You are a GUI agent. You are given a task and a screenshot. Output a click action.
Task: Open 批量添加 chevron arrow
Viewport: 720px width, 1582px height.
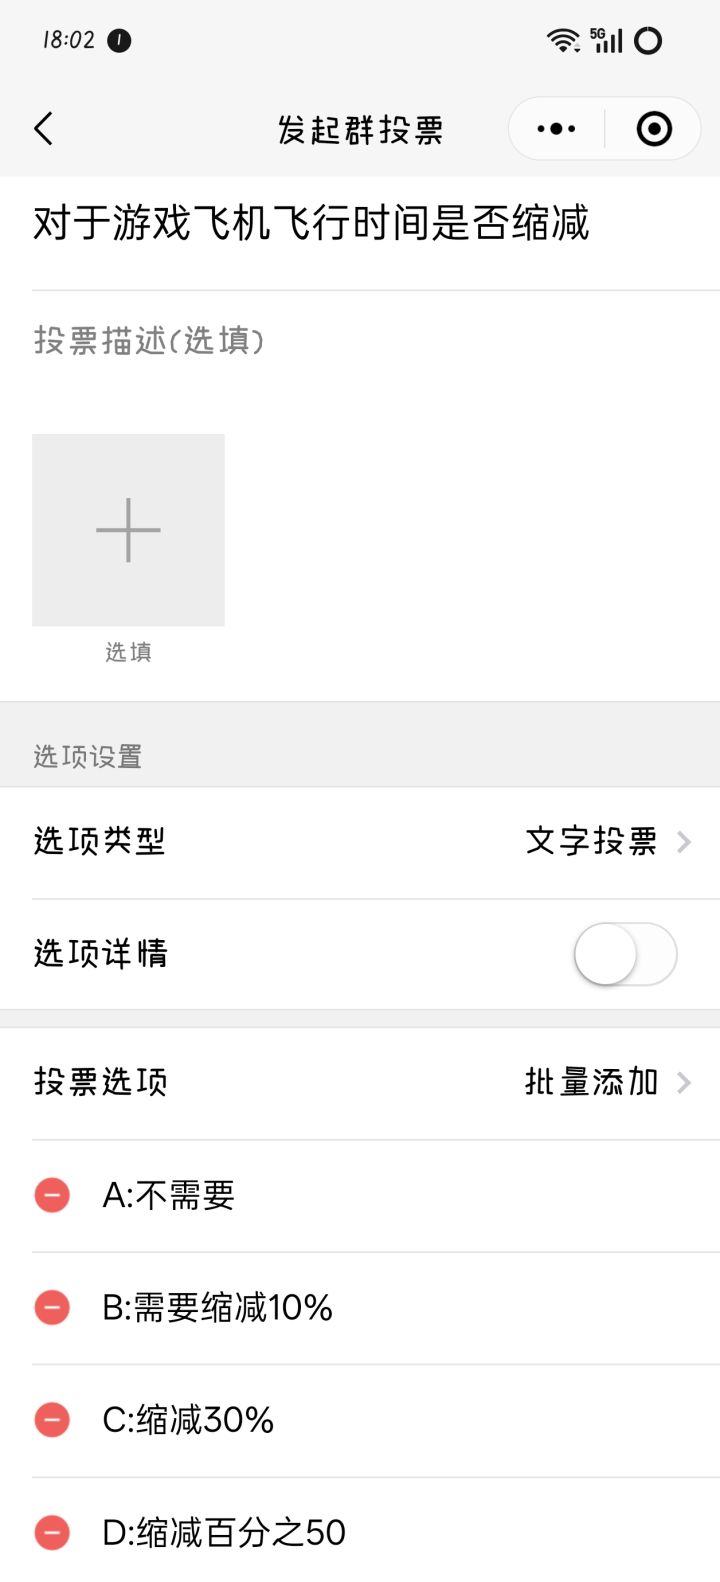pyautogui.click(x=684, y=1082)
